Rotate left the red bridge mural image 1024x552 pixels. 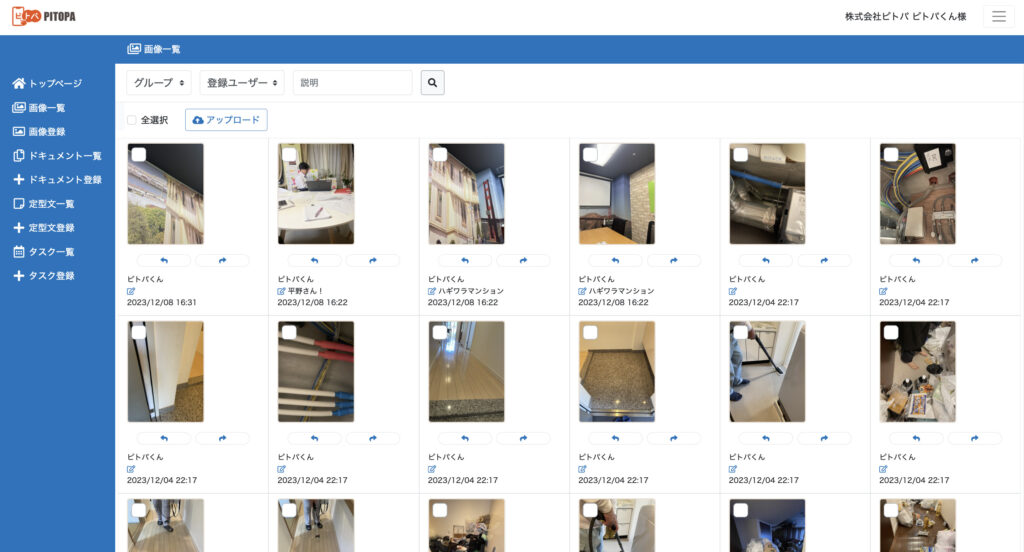point(465,261)
